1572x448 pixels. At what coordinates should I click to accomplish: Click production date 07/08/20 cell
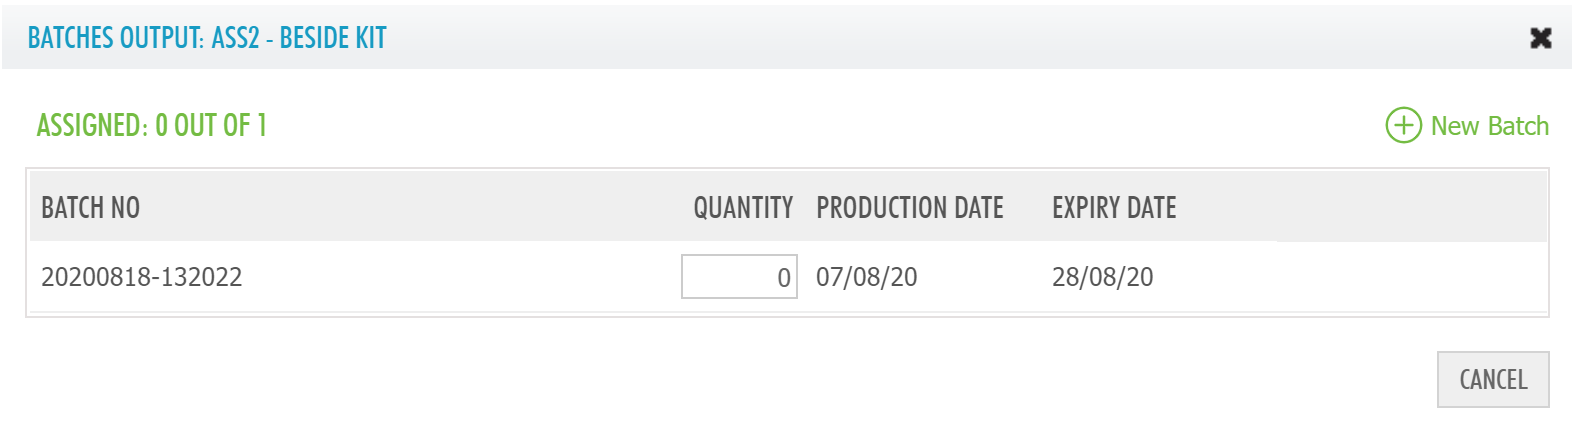866,277
